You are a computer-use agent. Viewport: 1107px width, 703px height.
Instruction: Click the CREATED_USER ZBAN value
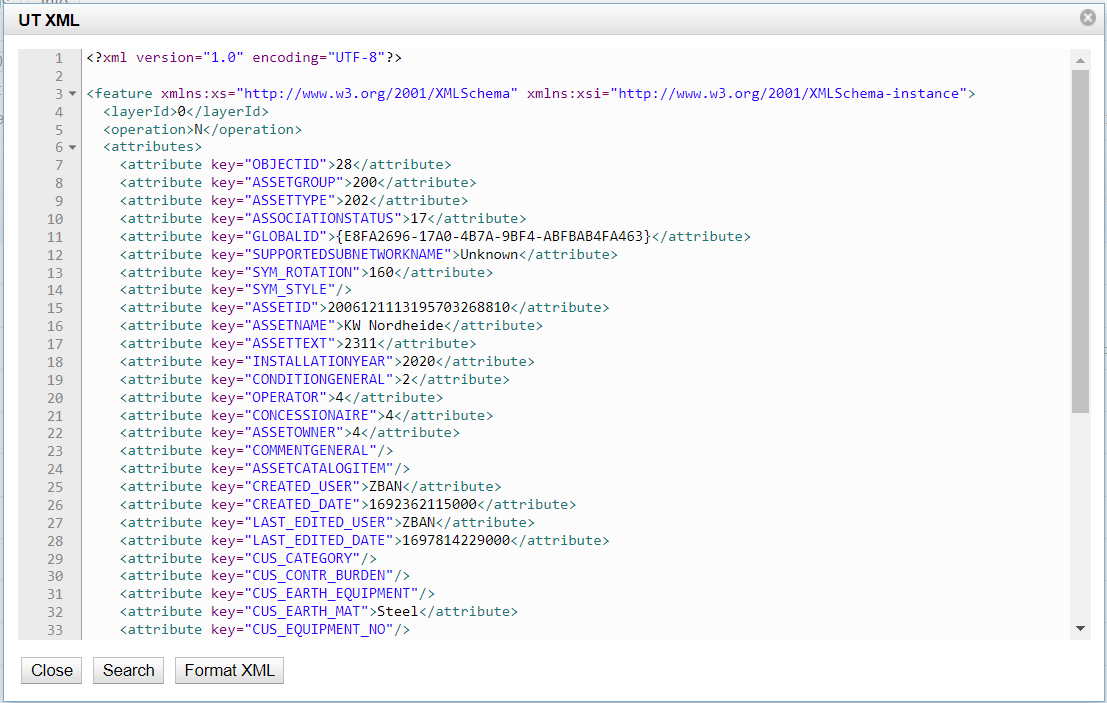[x=385, y=487]
